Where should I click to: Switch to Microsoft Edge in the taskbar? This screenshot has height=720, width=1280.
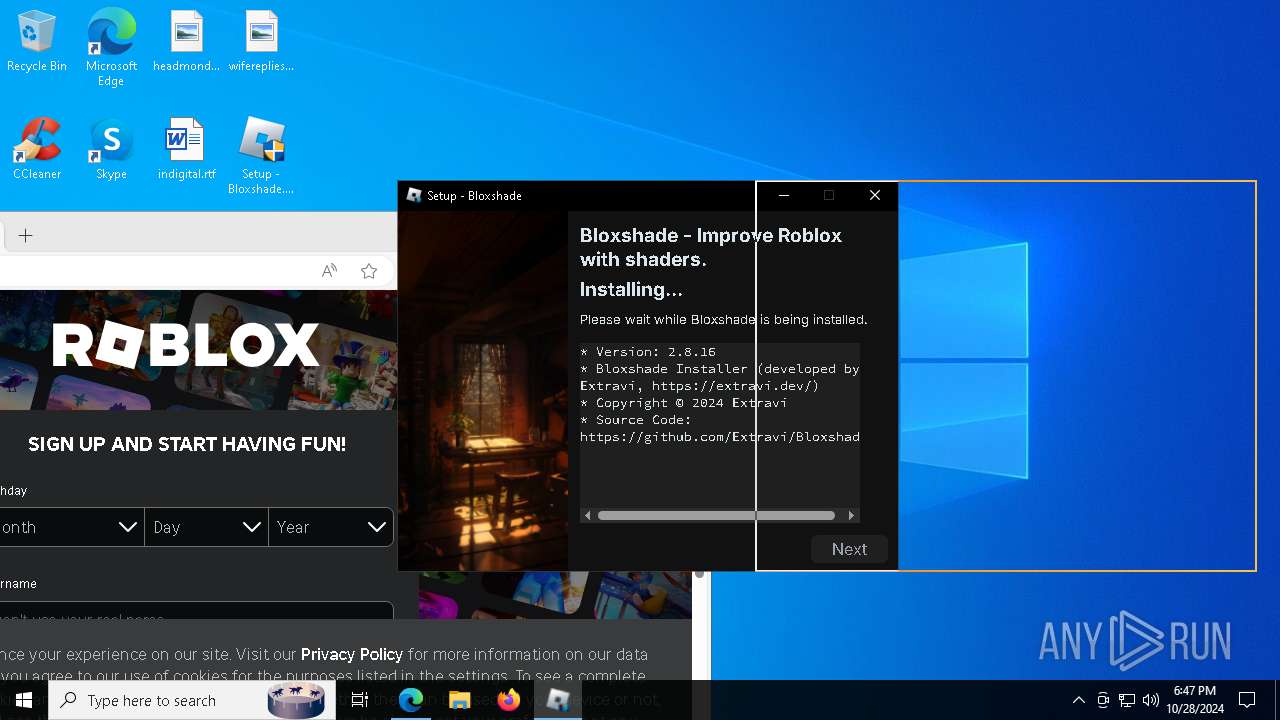pos(411,700)
